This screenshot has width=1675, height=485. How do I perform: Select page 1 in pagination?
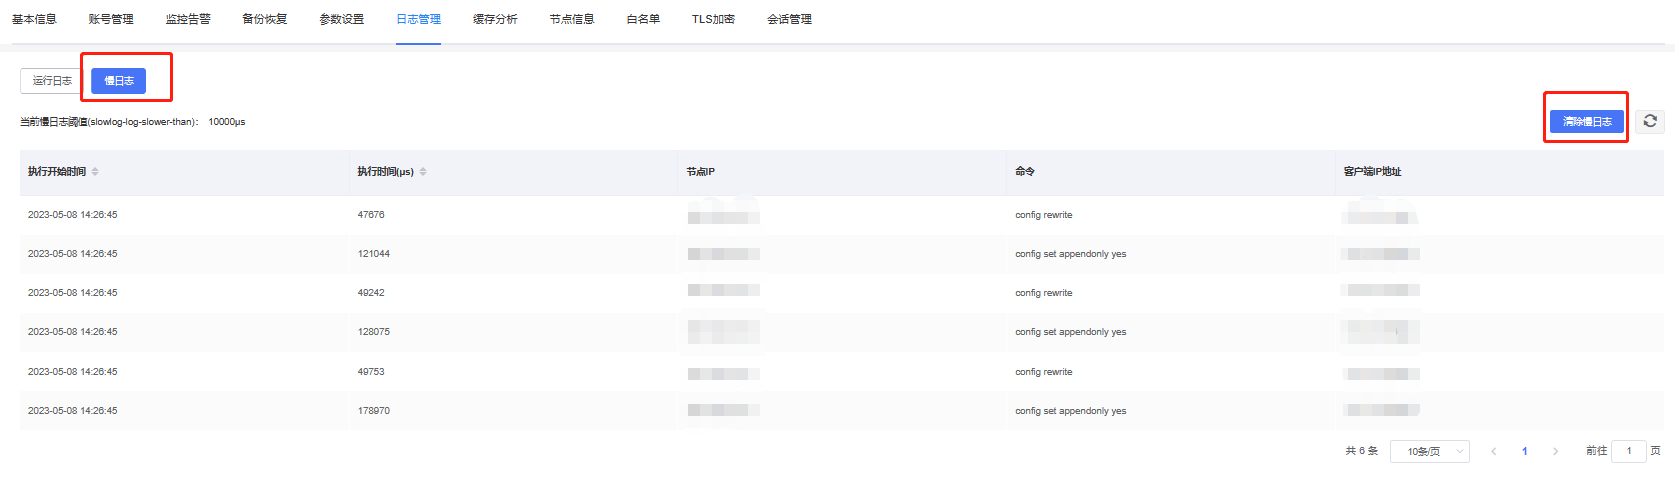coord(1524,452)
